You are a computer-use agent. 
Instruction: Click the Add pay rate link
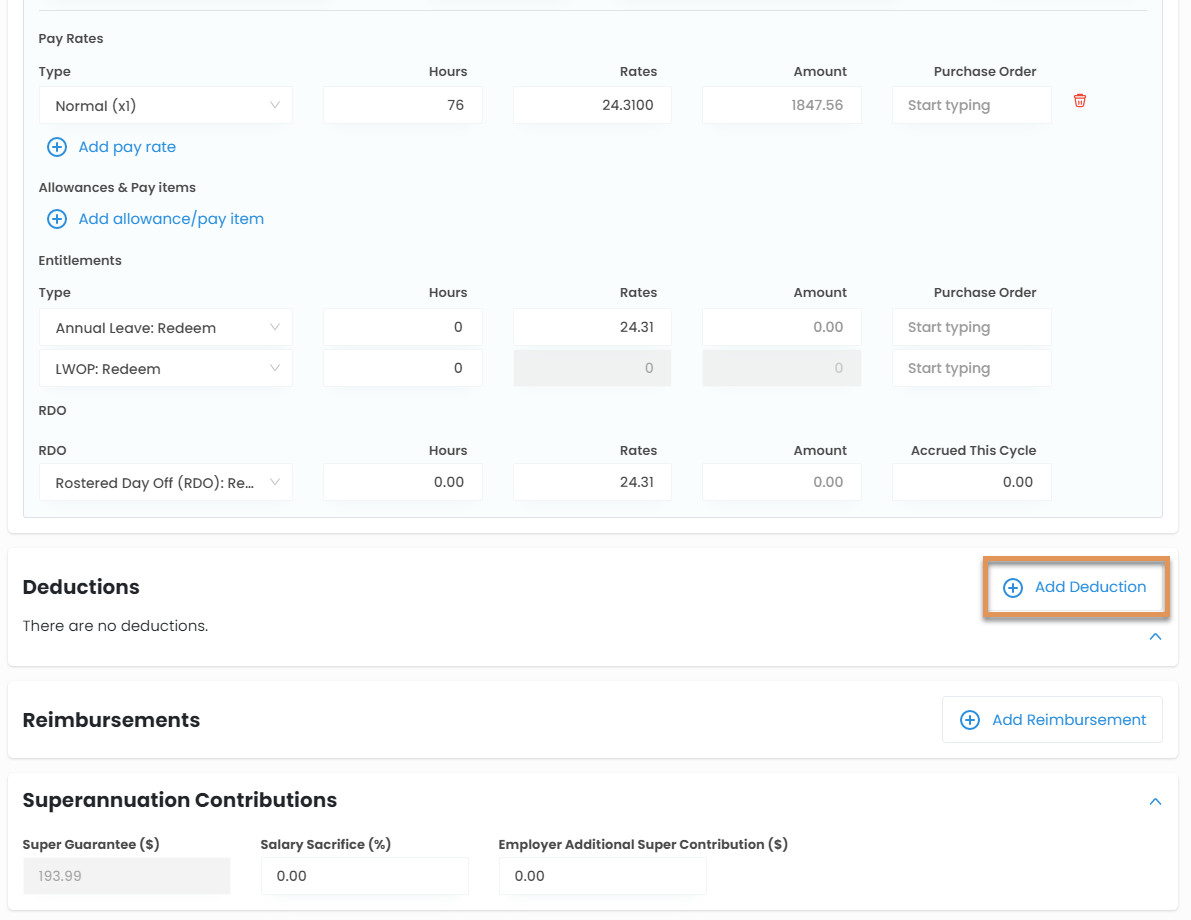tap(127, 147)
